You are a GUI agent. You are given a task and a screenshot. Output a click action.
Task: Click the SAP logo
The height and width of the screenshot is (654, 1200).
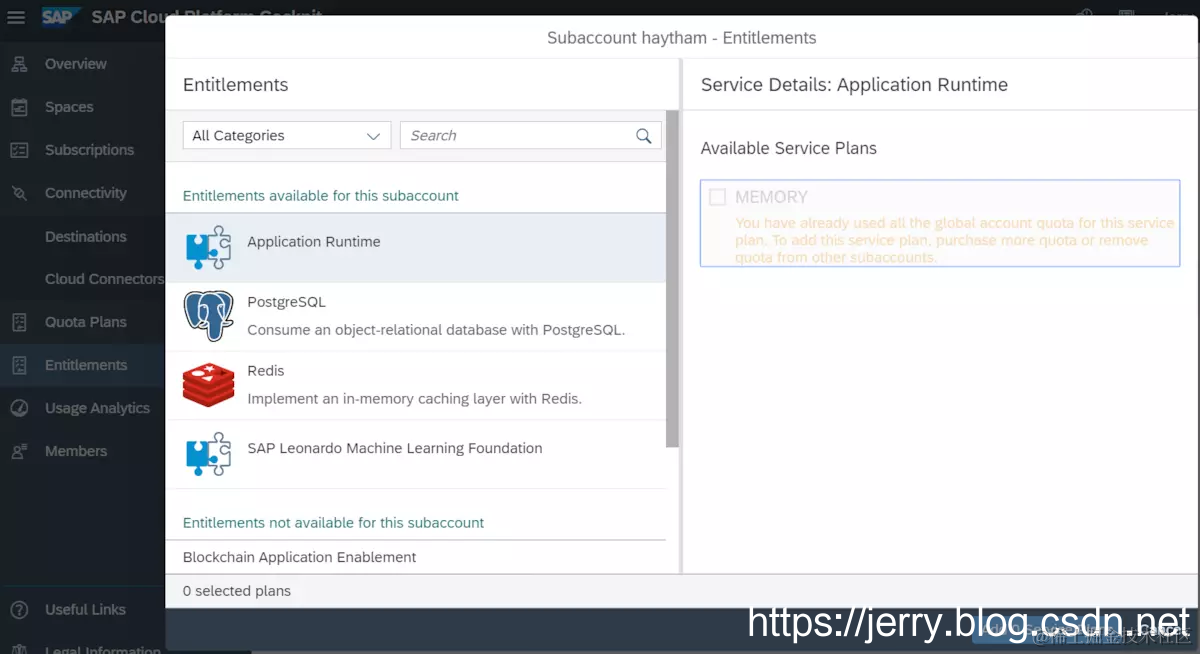[61, 17]
